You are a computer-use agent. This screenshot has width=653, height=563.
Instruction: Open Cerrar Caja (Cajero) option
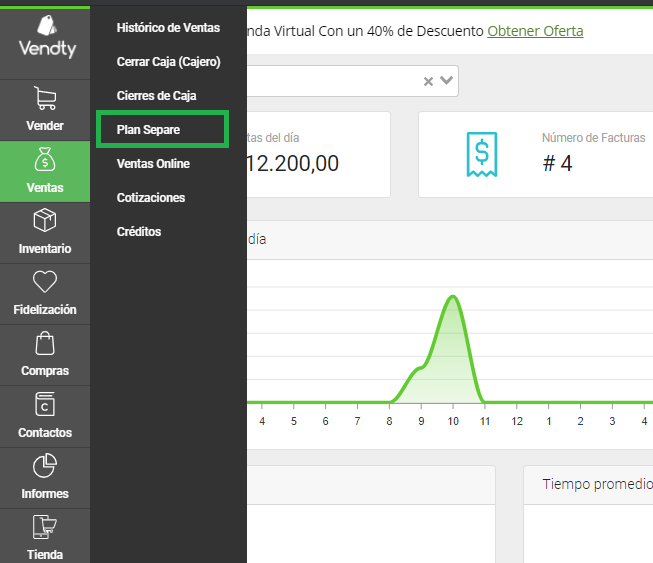click(169, 62)
